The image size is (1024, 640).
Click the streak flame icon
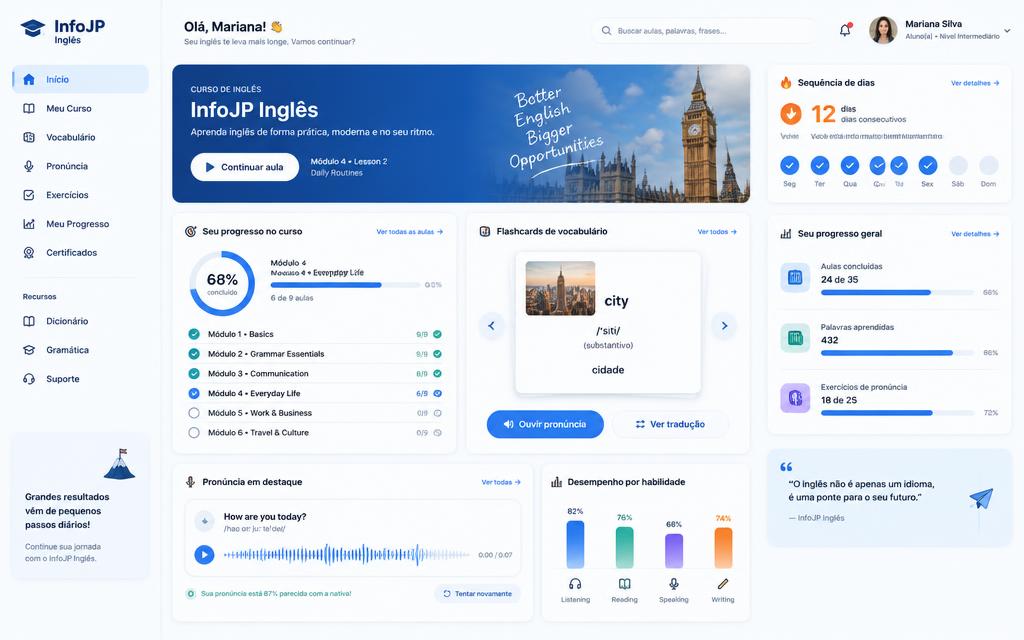point(786,82)
